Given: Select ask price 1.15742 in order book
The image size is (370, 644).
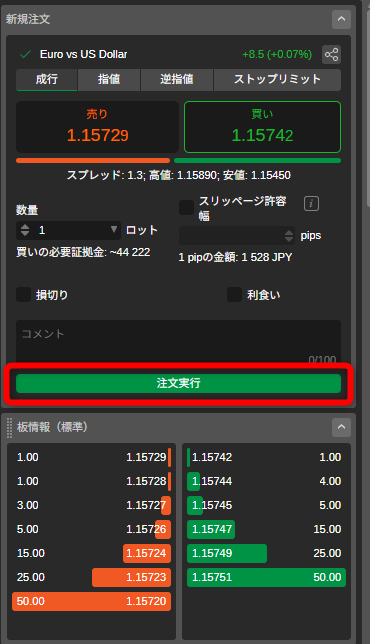Looking at the screenshot, I should pos(212,457).
